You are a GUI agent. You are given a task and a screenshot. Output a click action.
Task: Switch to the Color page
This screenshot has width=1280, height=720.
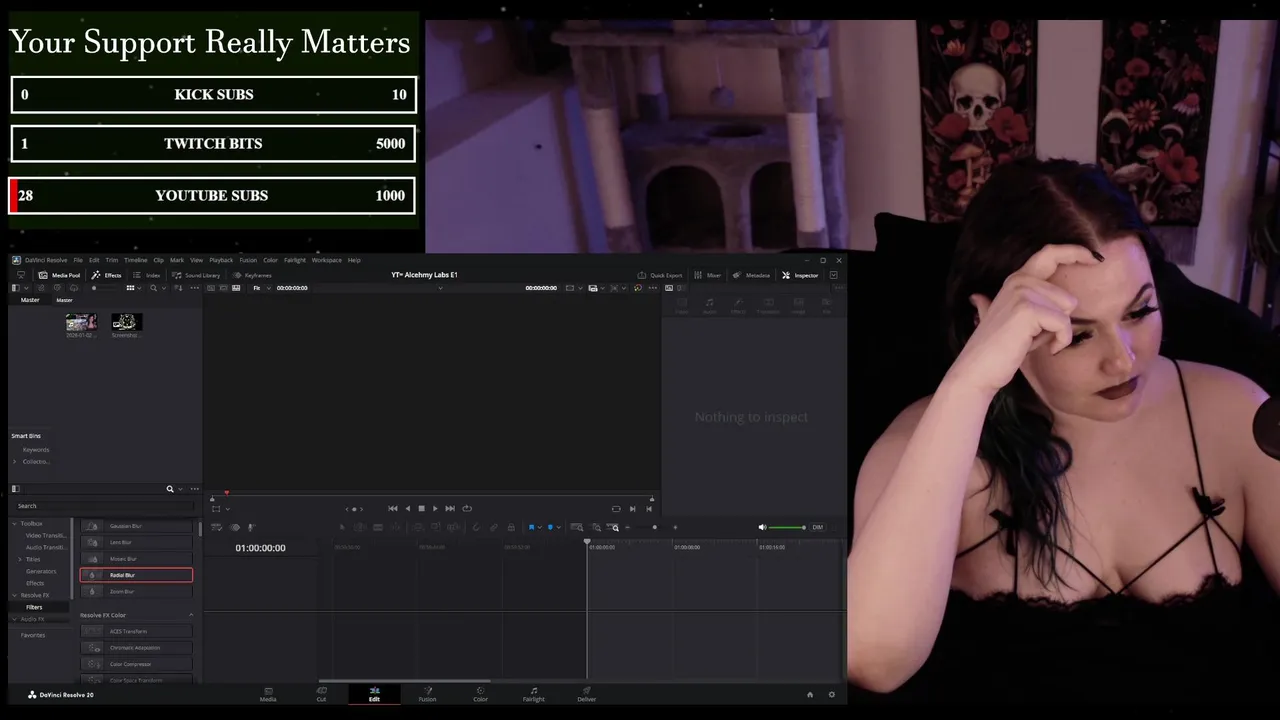pyautogui.click(x=480, y=694)
